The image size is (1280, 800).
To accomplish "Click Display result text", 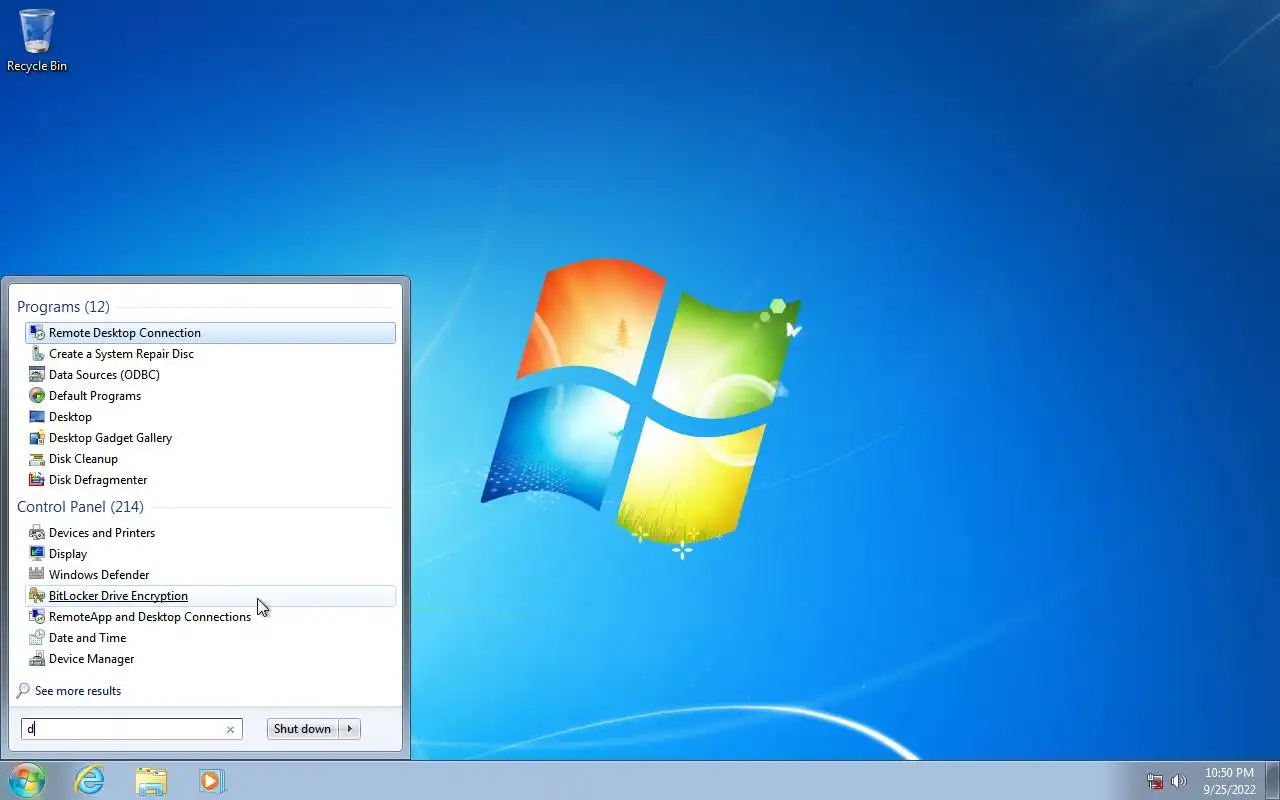I will [x=68, y=554].
